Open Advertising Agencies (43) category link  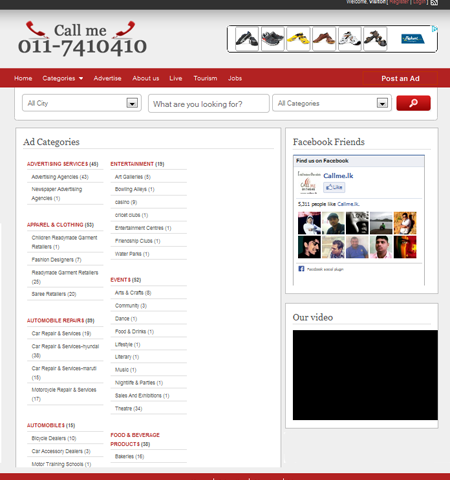(x=60, y=177)
